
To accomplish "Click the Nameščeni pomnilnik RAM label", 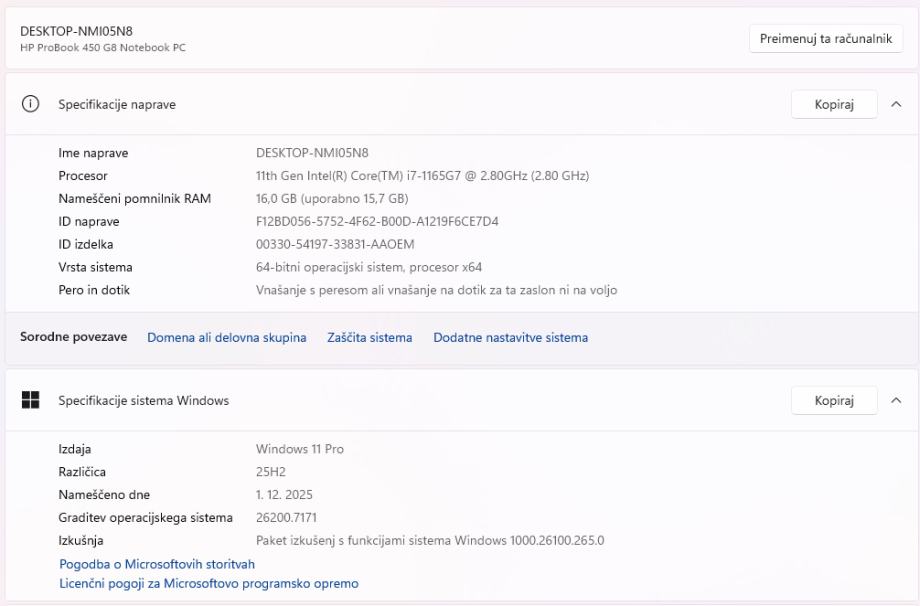I will 134,199.
